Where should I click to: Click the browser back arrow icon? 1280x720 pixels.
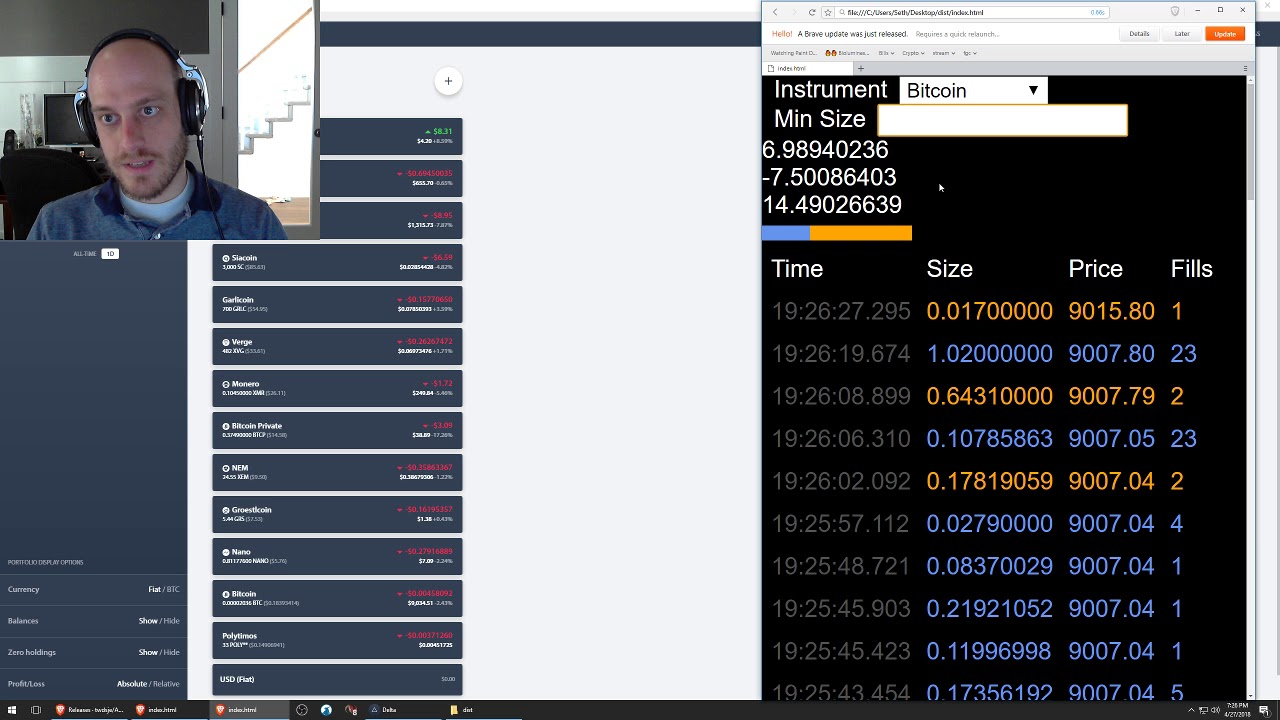tap(775, 12)
